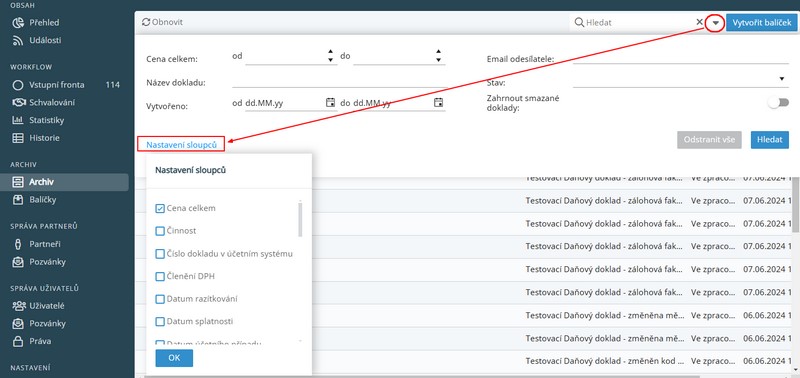Viewport: 800px width, 378px height.
Task: Open Historie in the sidebar
Action: pos(44,138)
